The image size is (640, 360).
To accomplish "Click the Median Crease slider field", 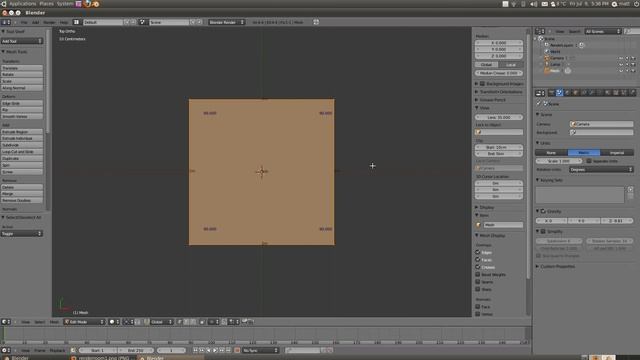I will pyautogui.click(x=499, y=73).
